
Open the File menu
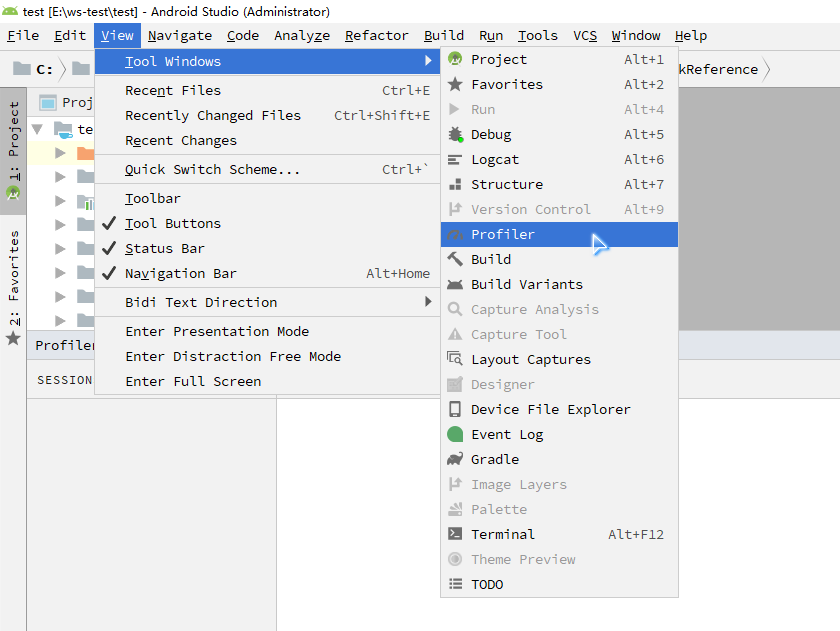[x=23, y=35]
